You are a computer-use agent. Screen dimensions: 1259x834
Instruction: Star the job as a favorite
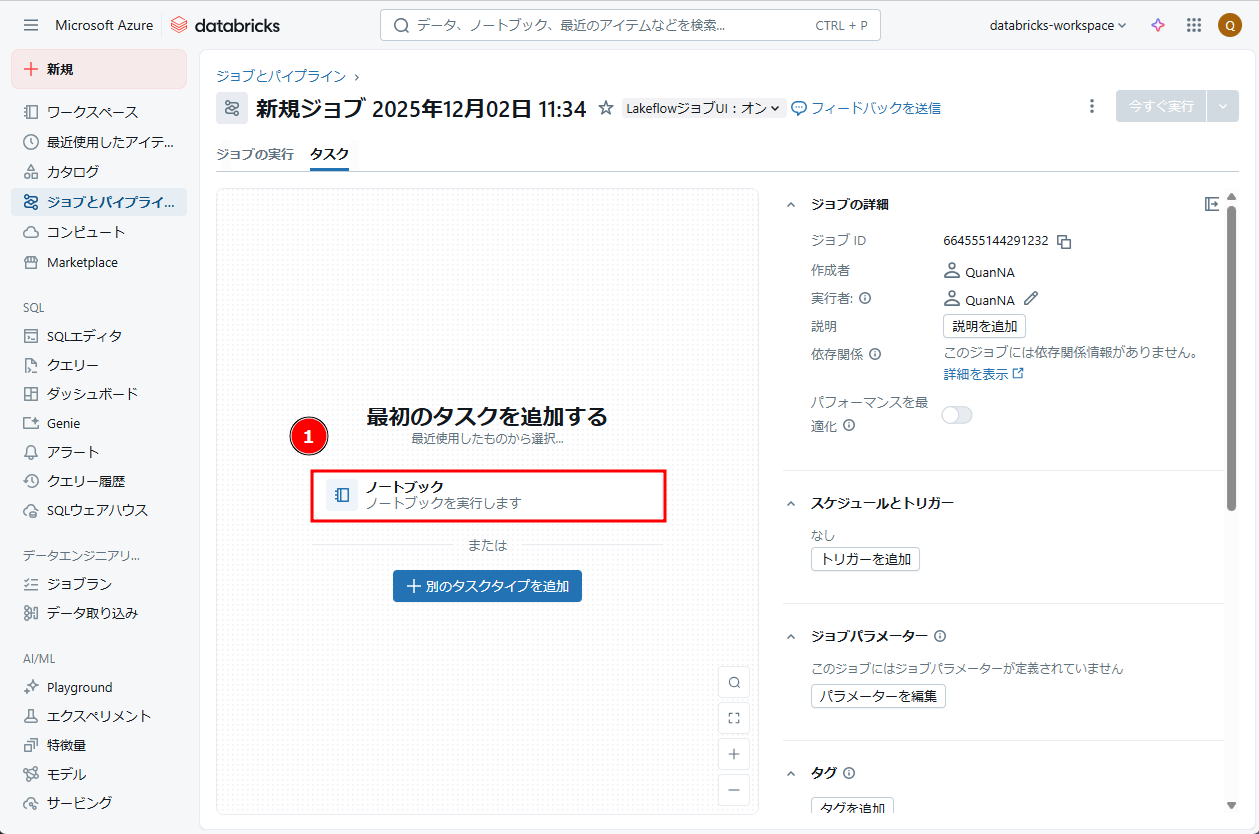(605, 108)
